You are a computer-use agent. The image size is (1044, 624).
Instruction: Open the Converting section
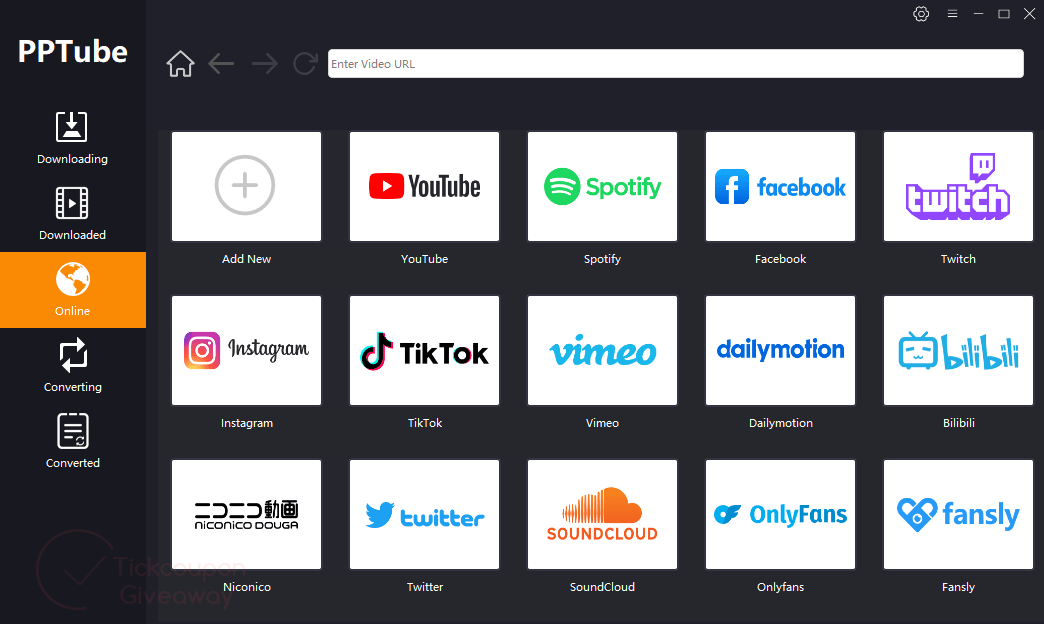tap(72, 366)
